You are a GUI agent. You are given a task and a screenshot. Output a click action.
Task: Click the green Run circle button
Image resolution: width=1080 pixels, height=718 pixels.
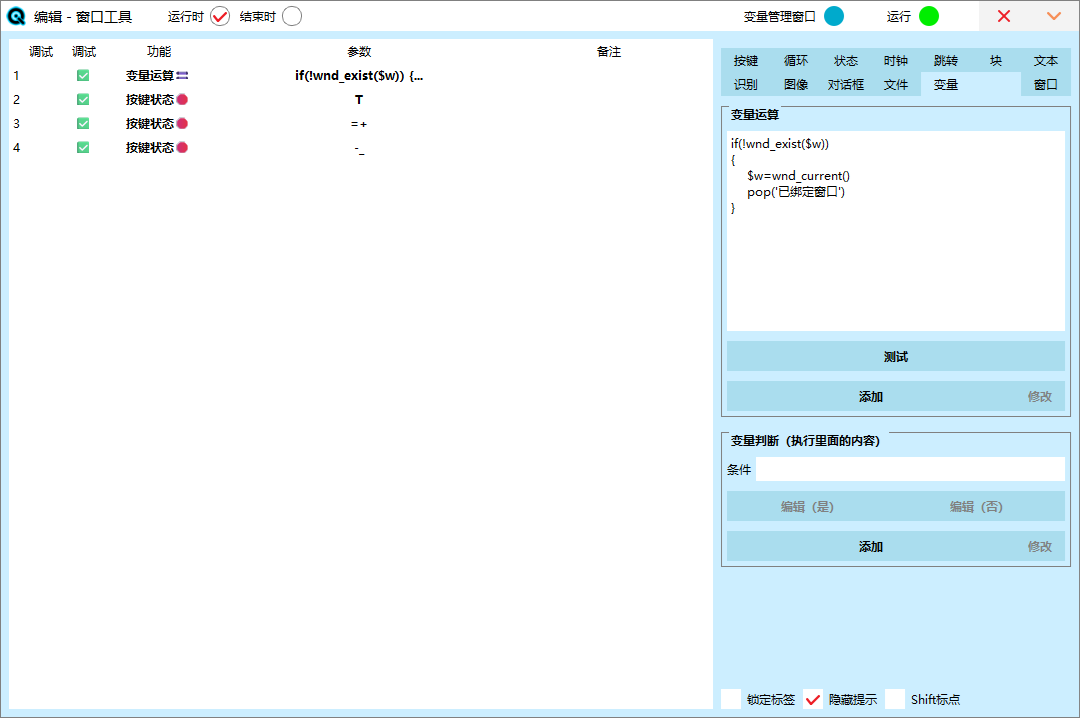pos(929,16)
